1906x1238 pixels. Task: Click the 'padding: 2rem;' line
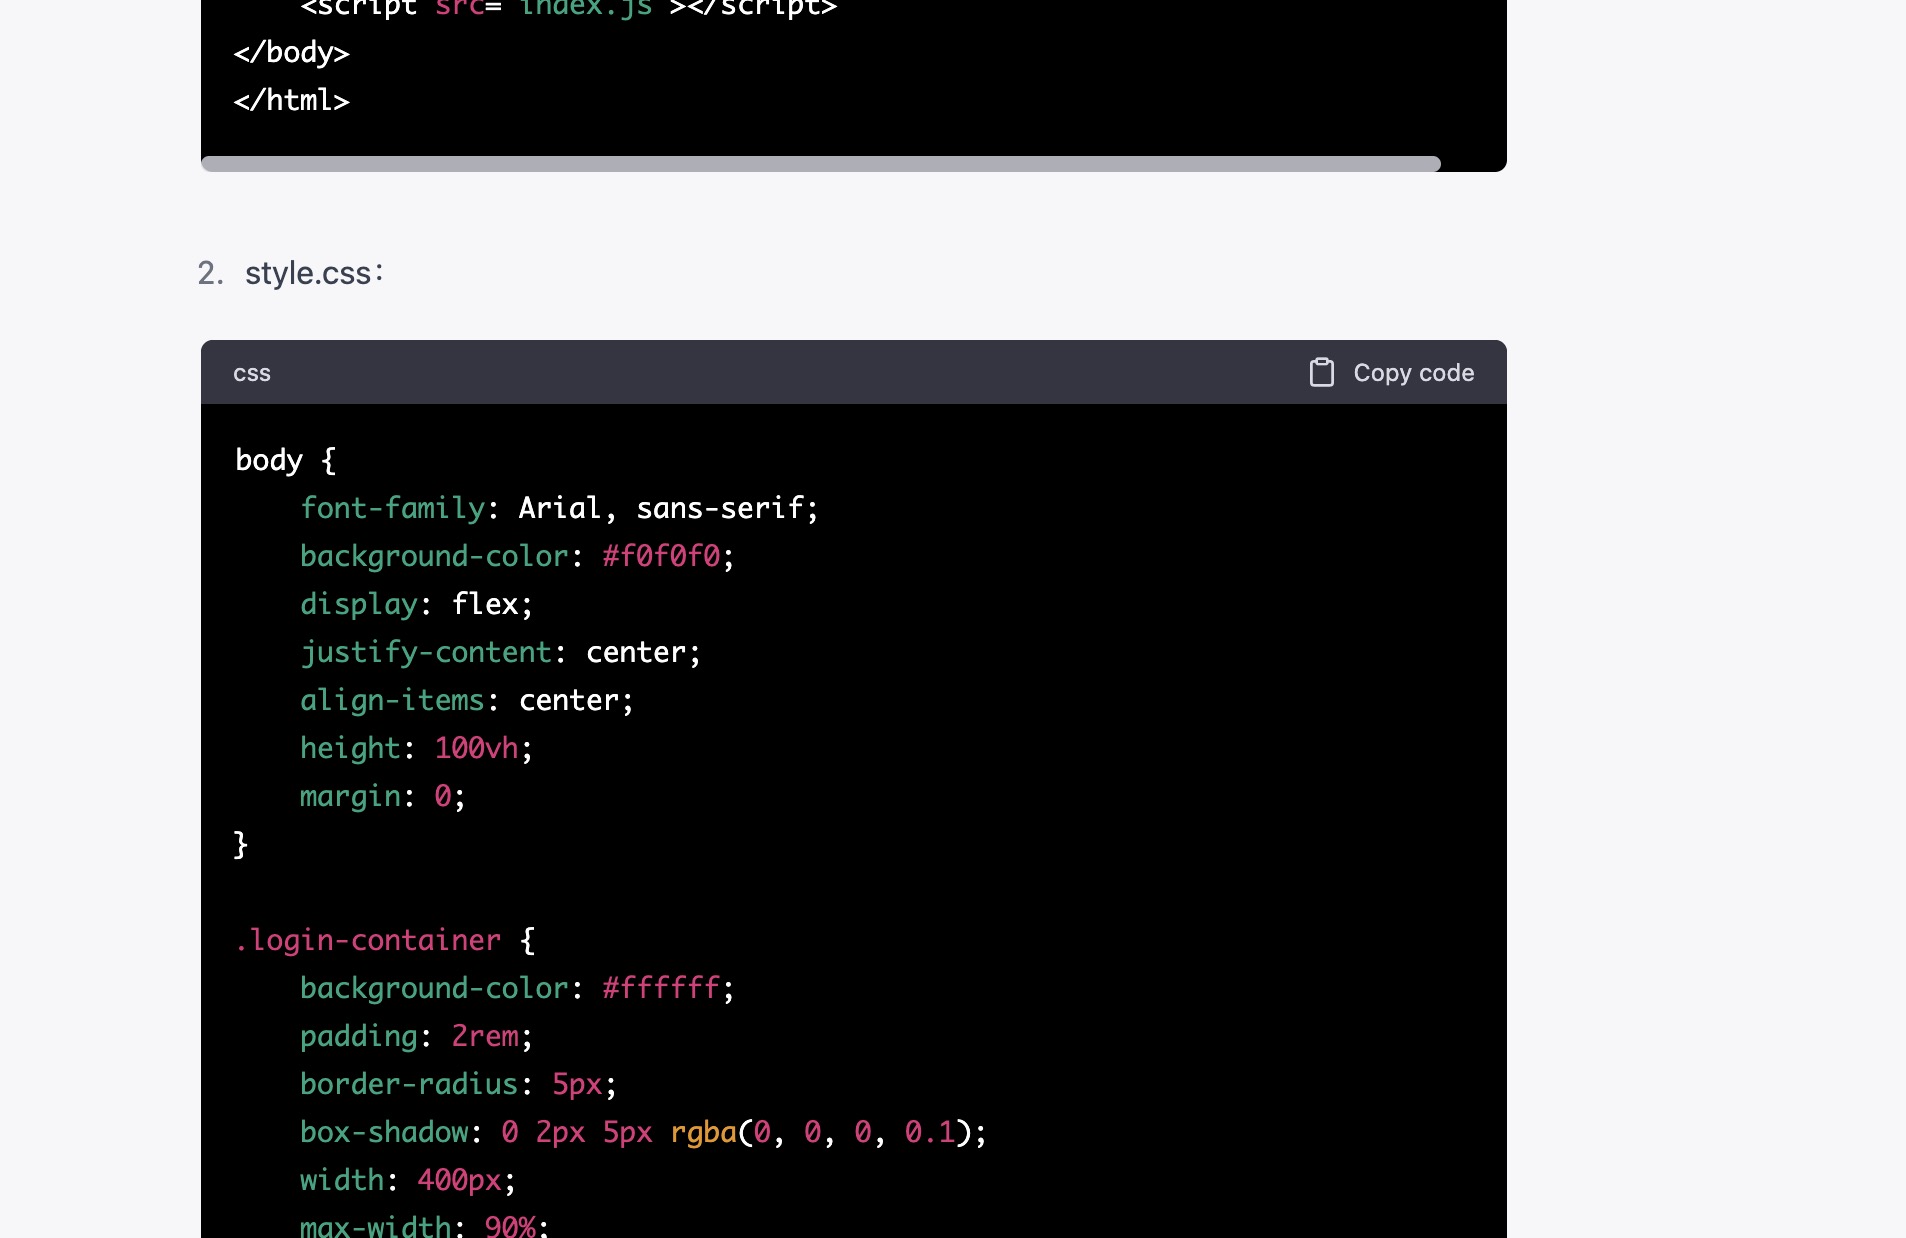[x=417, y=1036]
